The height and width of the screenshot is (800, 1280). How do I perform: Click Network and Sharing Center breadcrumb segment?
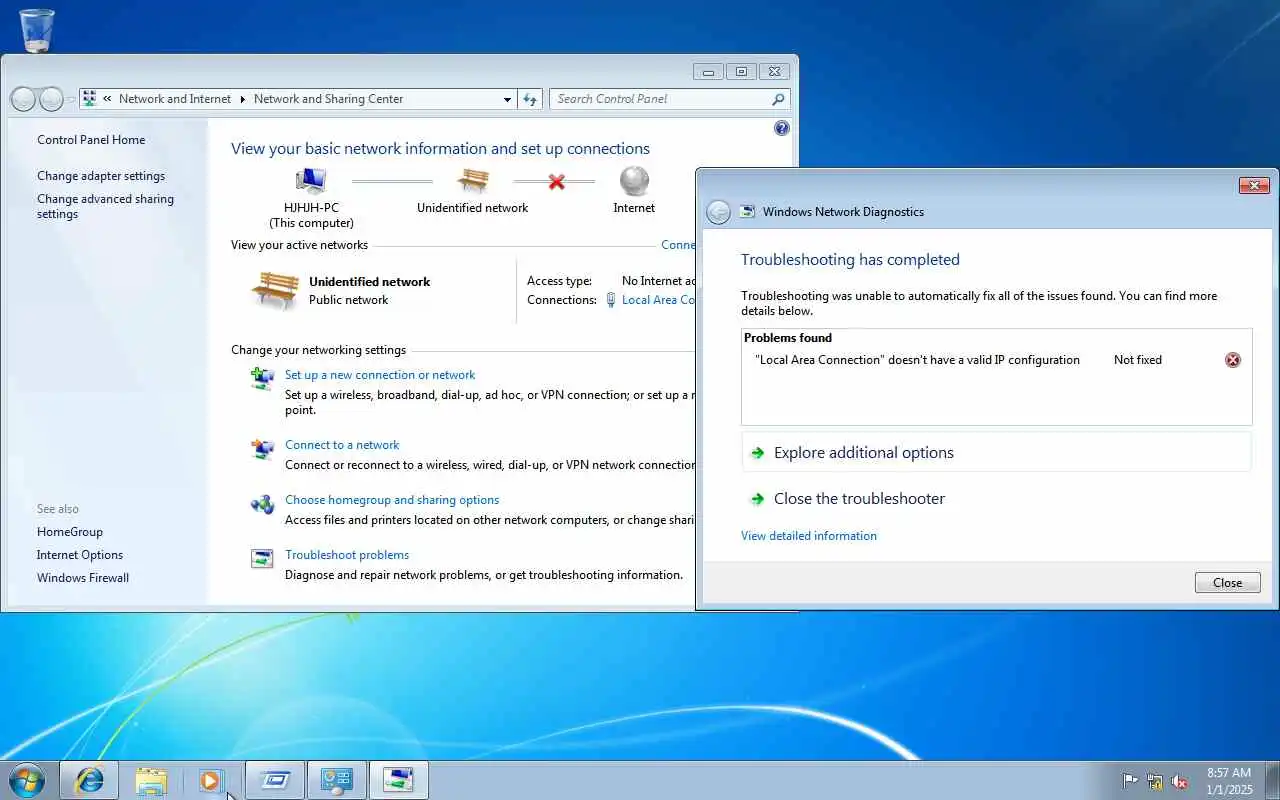[328, 99]
